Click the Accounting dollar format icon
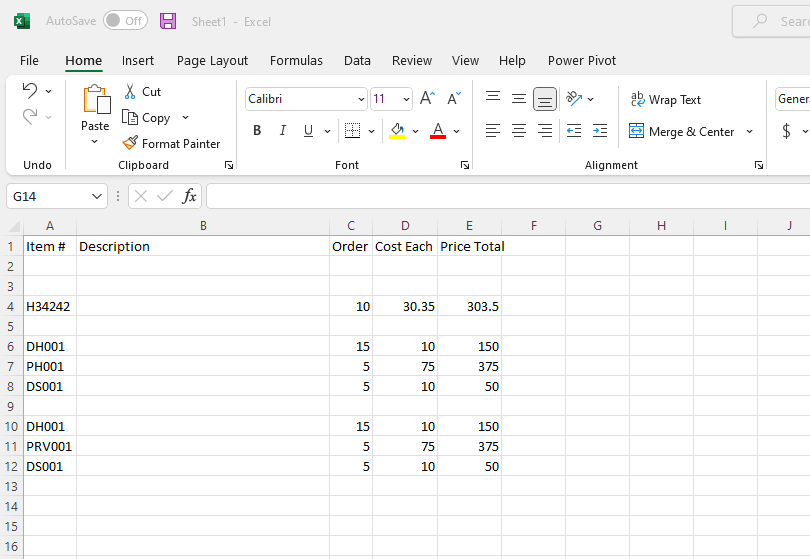Viewport: 810px width, 559px height. coord(786,131)
